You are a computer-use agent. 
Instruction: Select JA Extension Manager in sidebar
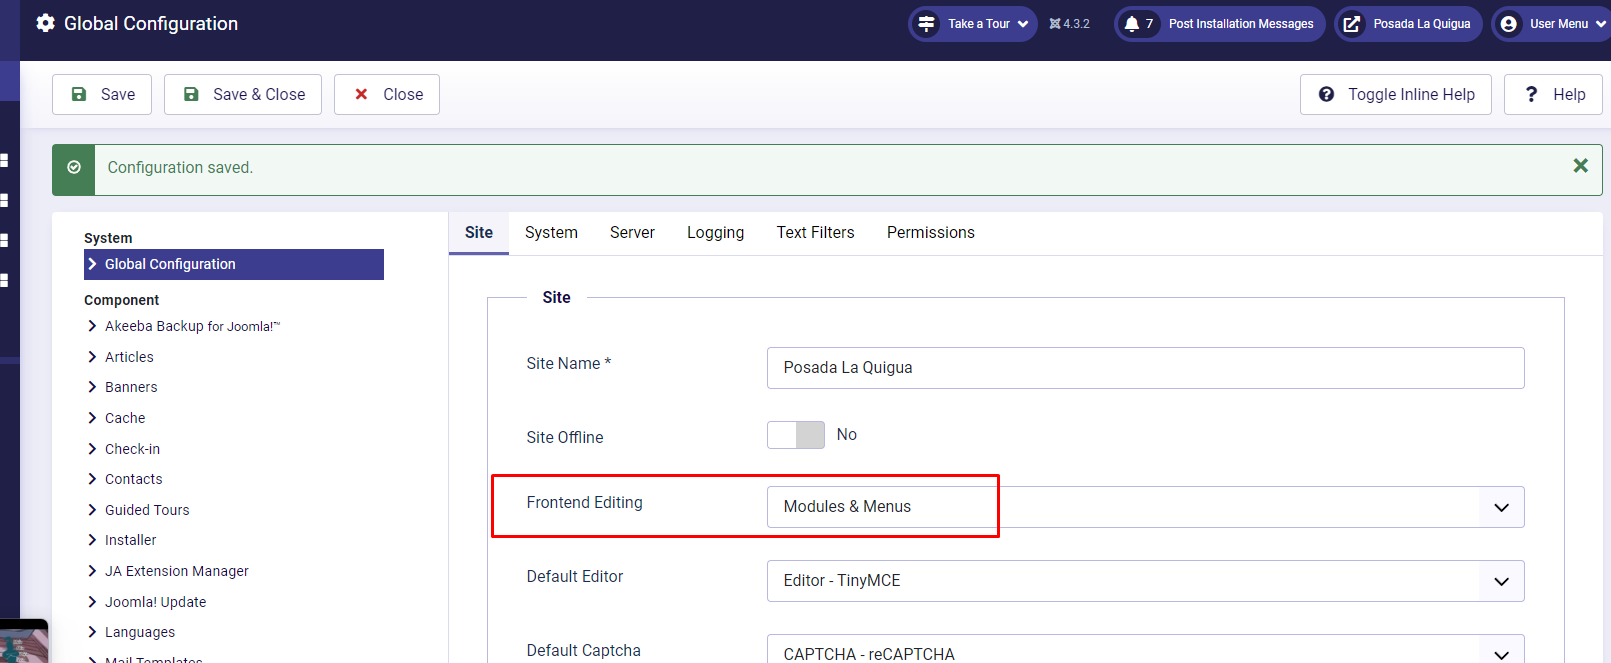point(176,571)
